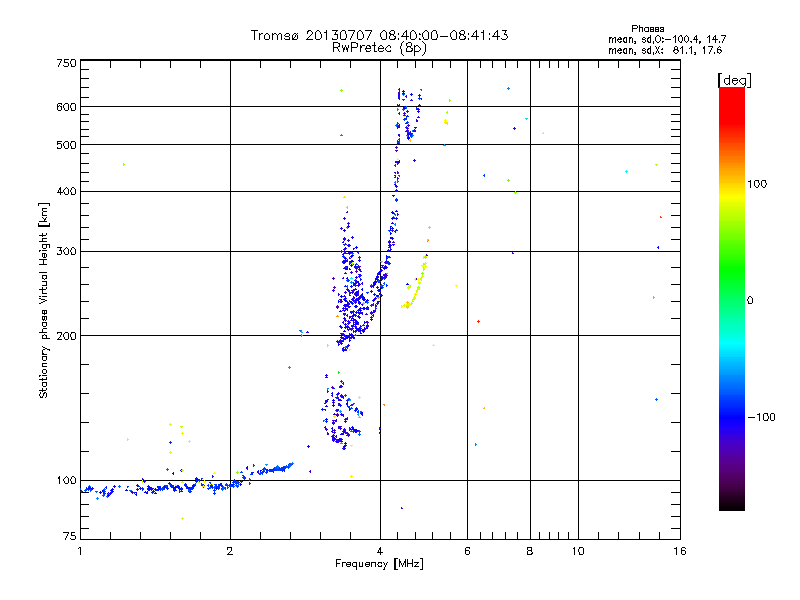Click the plot title "Tromsø 20130707 08:40:00-08:41:43"

(379, 35)
